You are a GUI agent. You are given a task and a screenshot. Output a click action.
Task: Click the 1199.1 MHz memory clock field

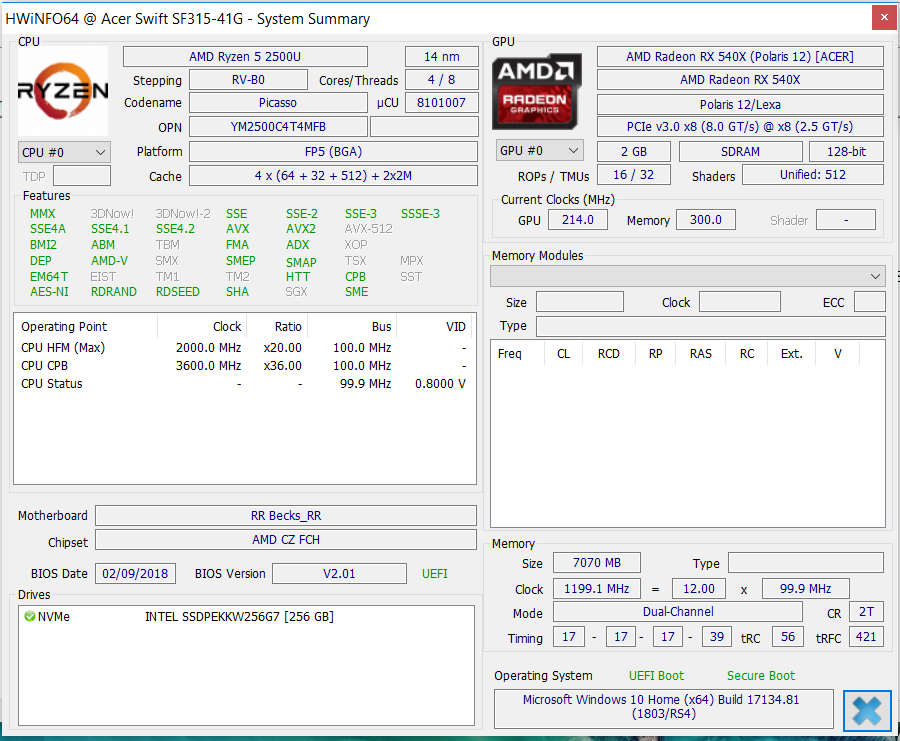597,588
